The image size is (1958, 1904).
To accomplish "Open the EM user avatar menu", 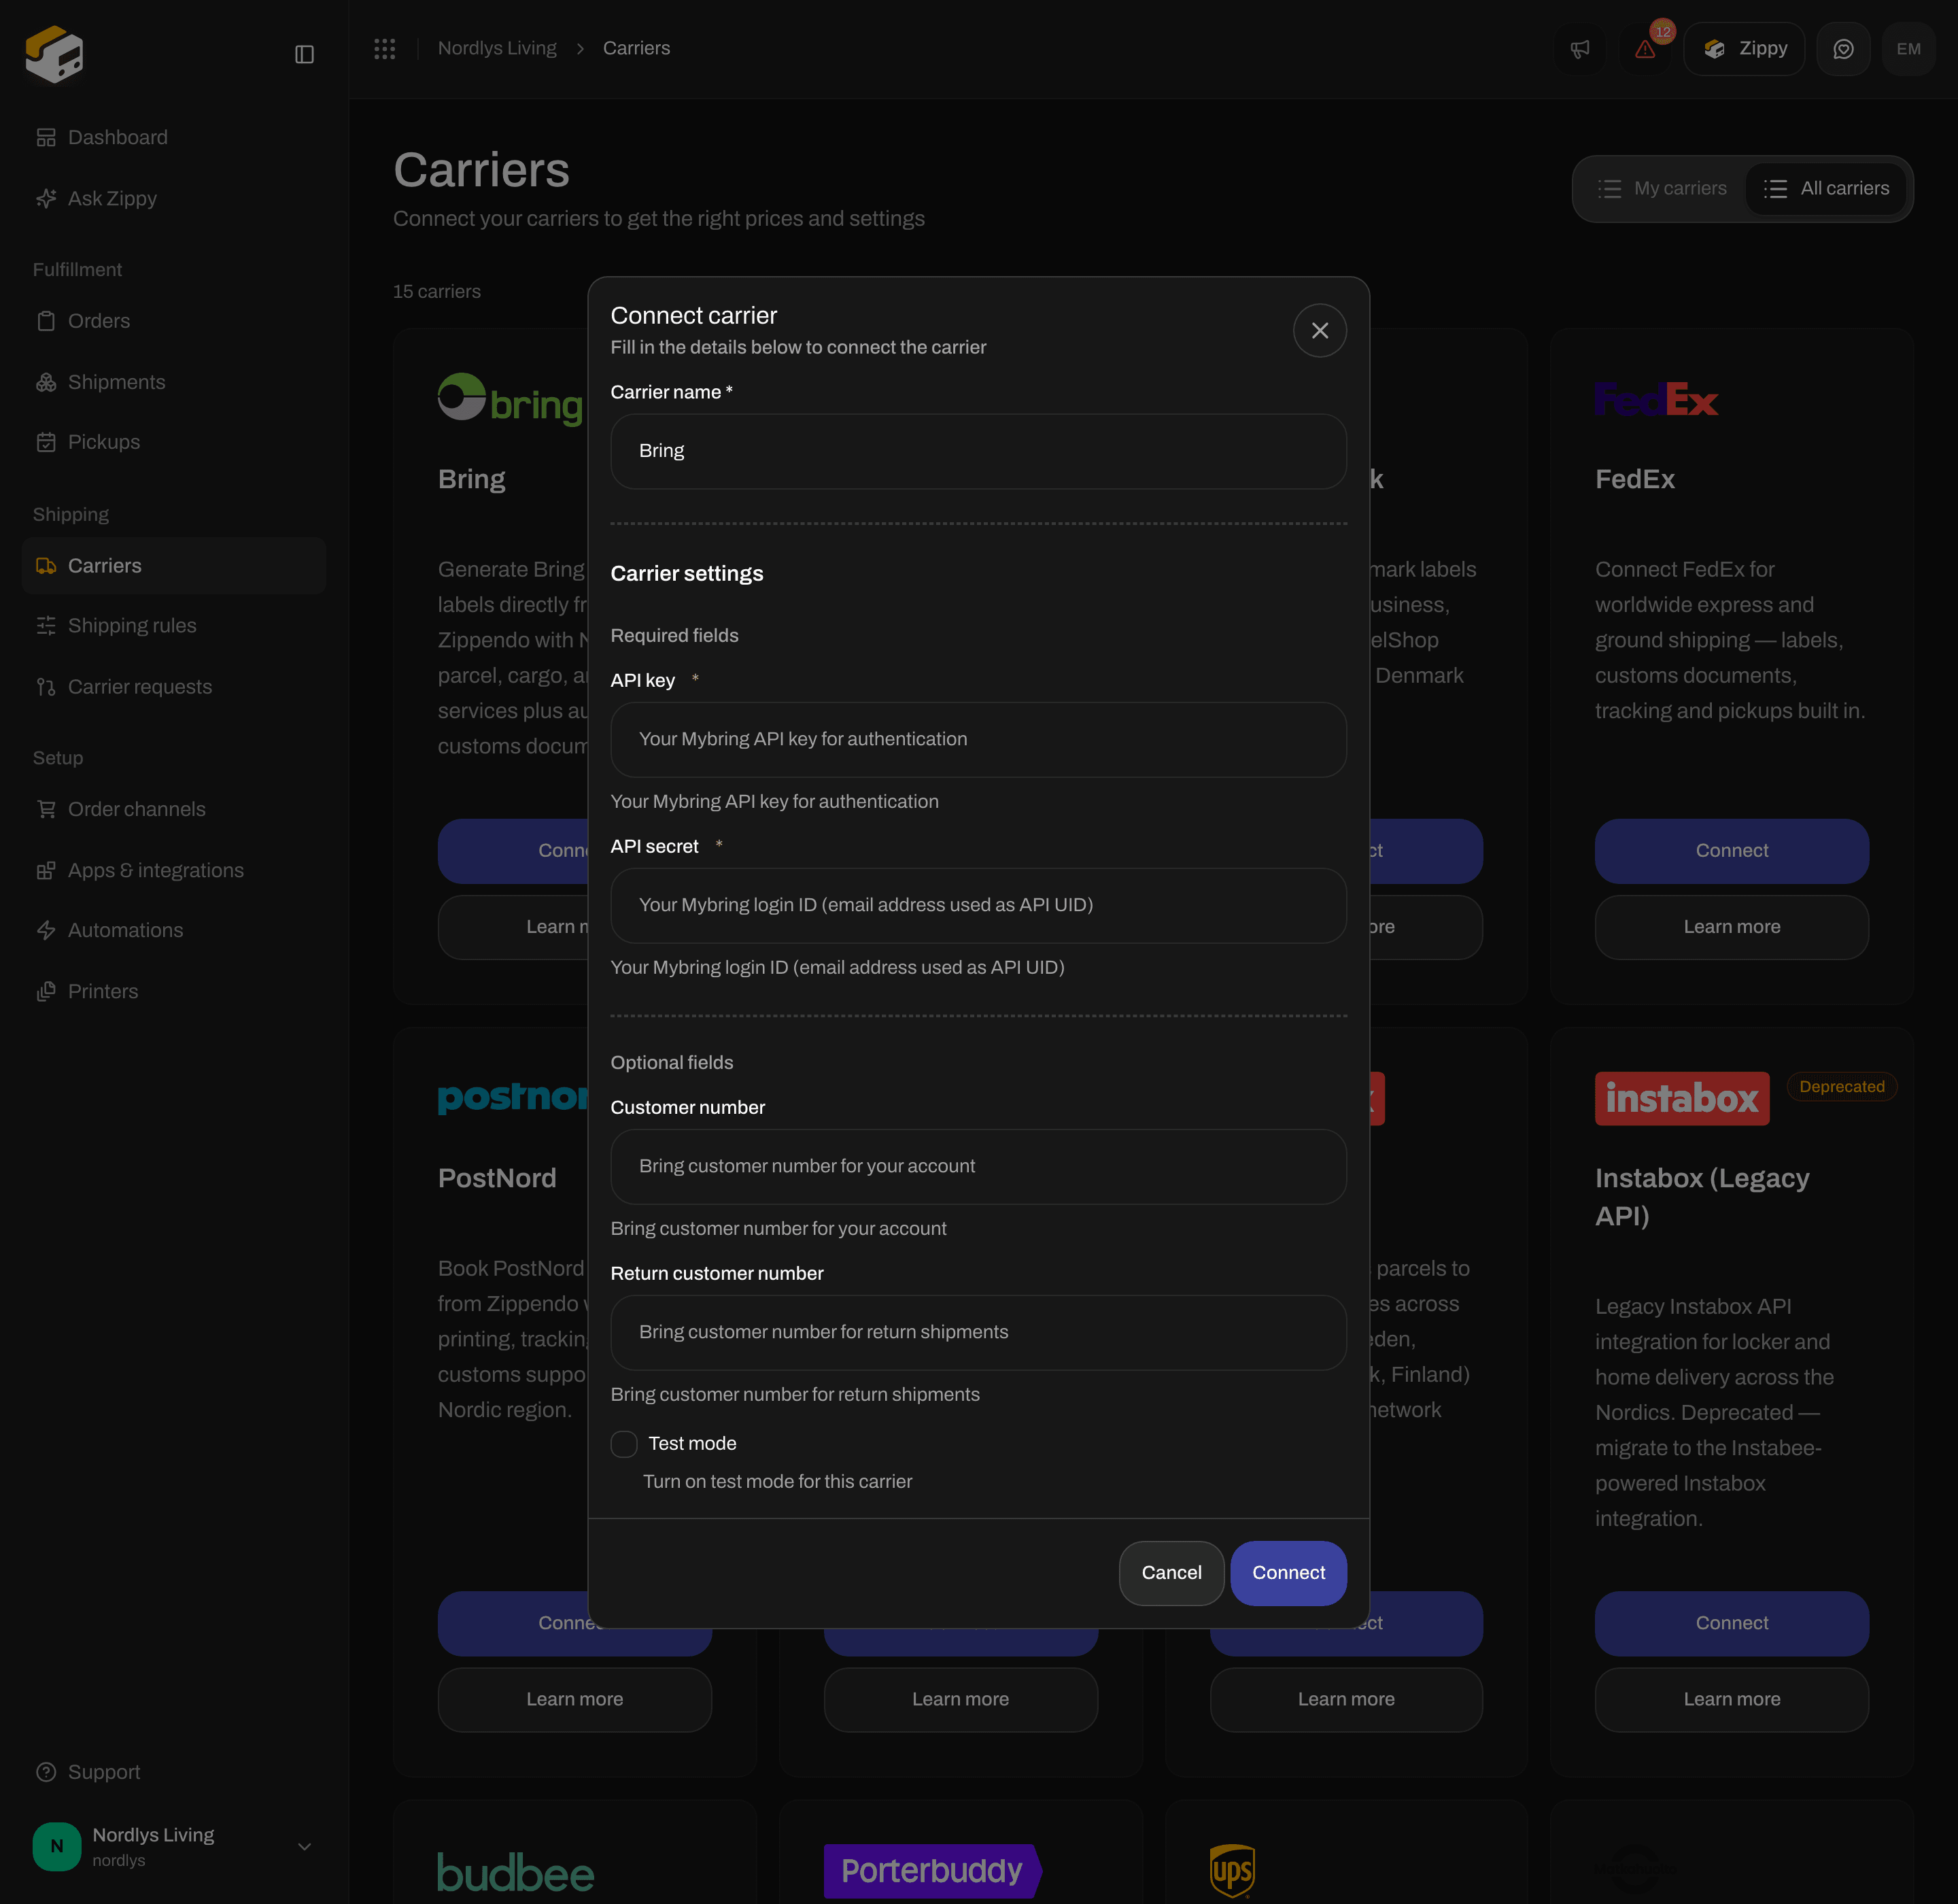I will coord(1908,48).
